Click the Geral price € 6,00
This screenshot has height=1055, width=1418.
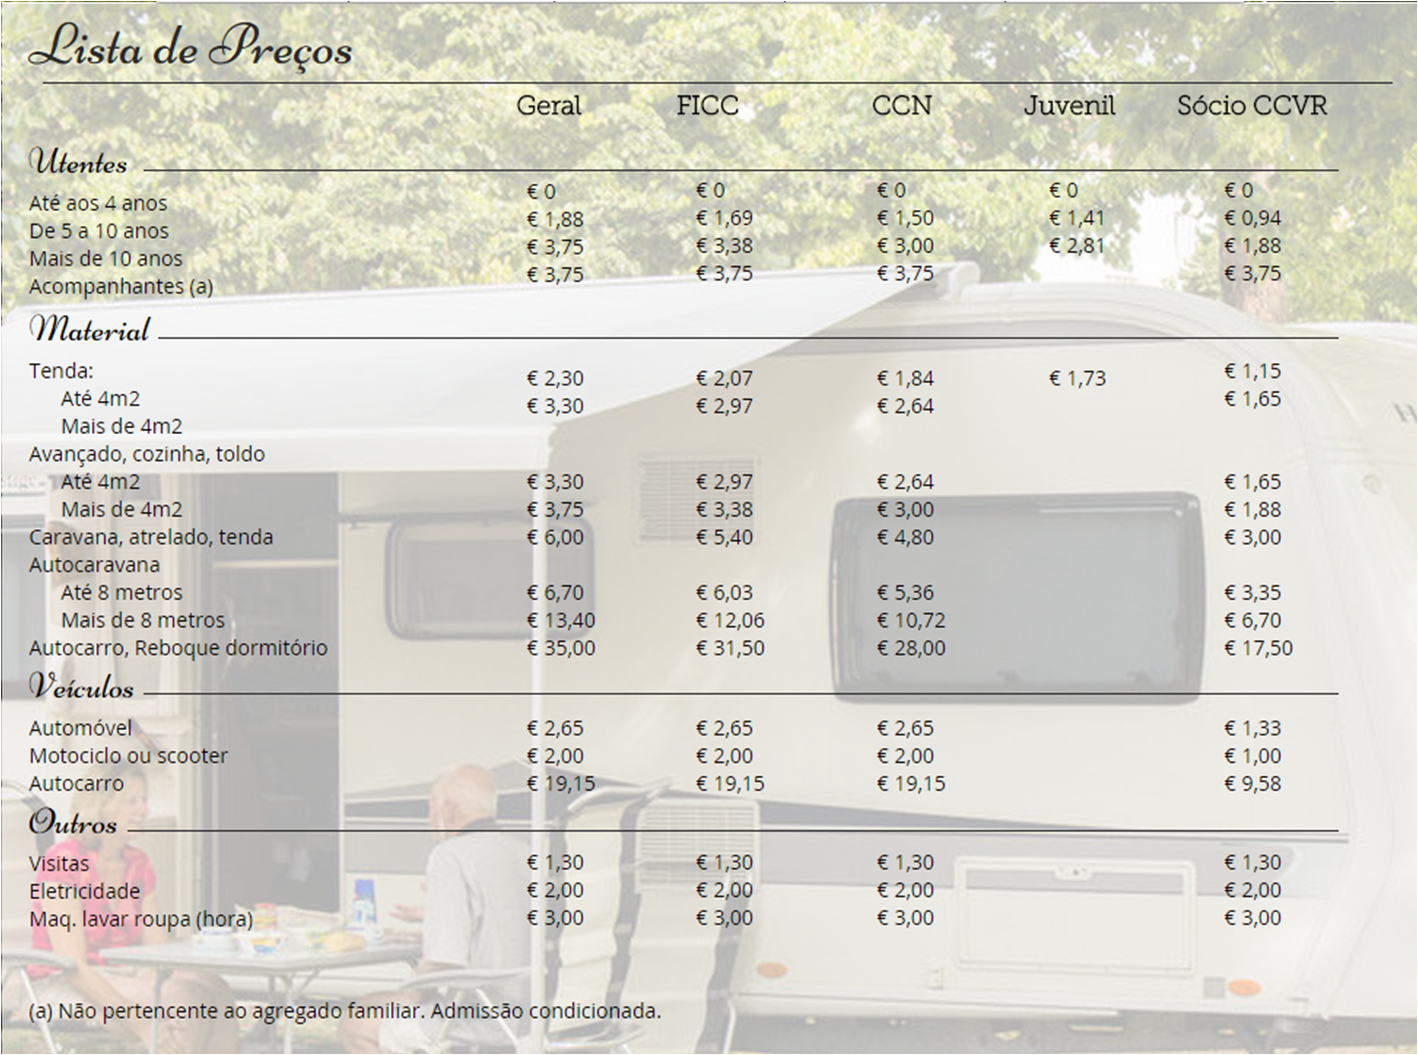pos(555,537)
